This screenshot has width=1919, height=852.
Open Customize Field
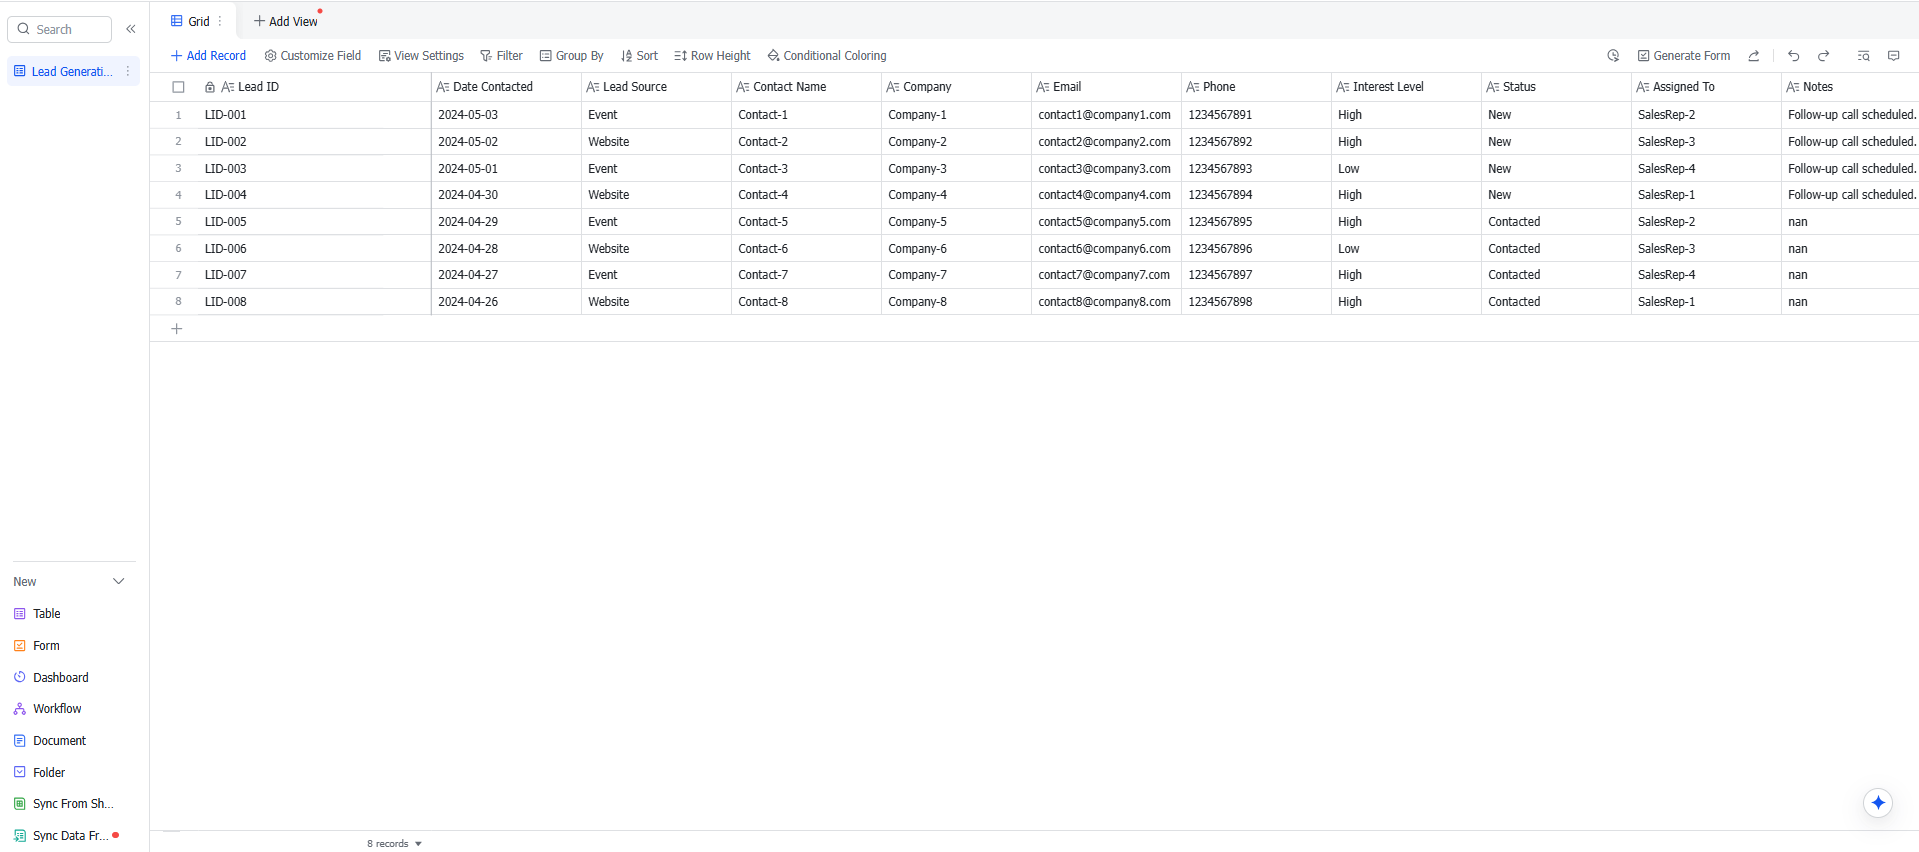coord(313,56)
